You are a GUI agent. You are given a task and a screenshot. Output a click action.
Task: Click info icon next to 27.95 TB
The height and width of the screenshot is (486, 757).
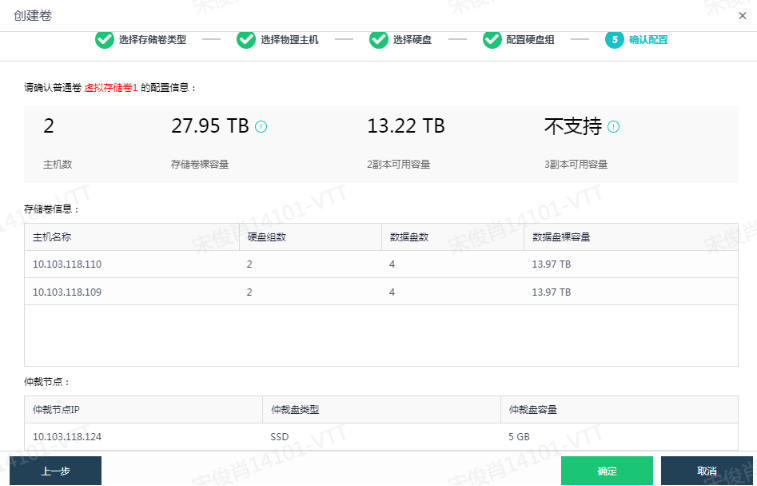click(262, 127)
